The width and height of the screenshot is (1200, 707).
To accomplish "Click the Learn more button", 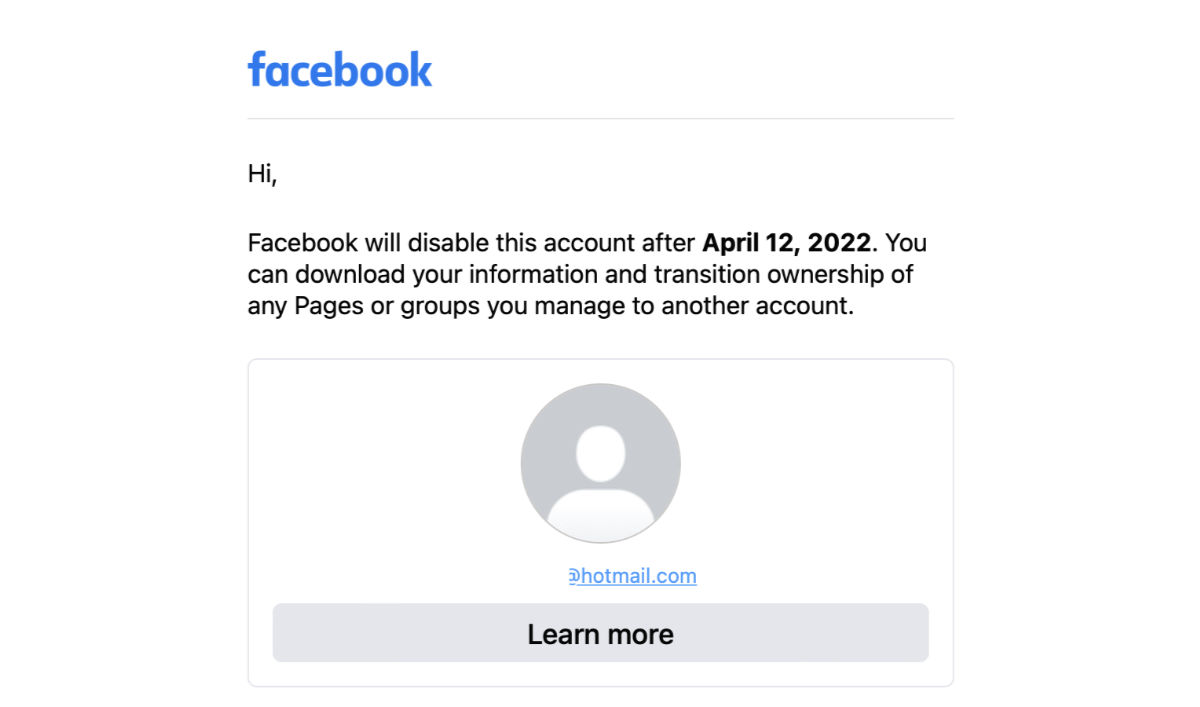I will tap(600, 633).
